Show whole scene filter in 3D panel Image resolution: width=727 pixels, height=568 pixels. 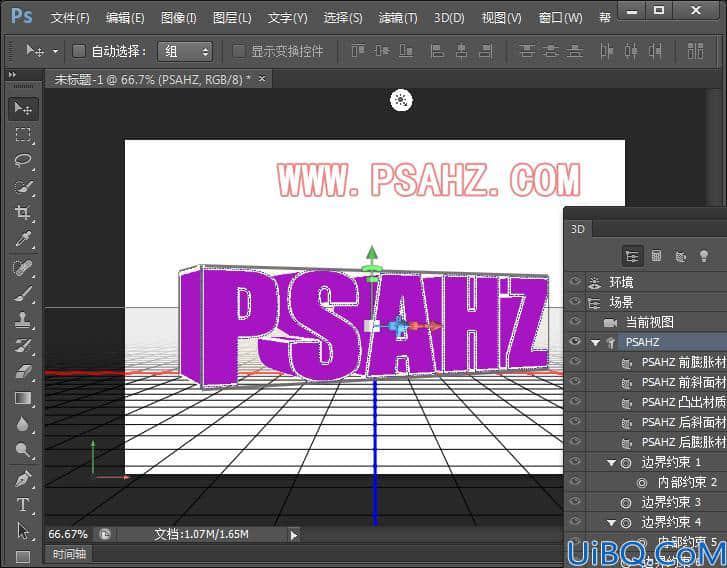(632, 256)
